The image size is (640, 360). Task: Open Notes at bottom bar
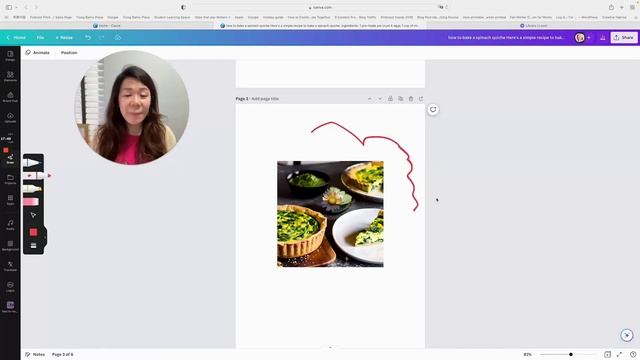pos(35,354)
